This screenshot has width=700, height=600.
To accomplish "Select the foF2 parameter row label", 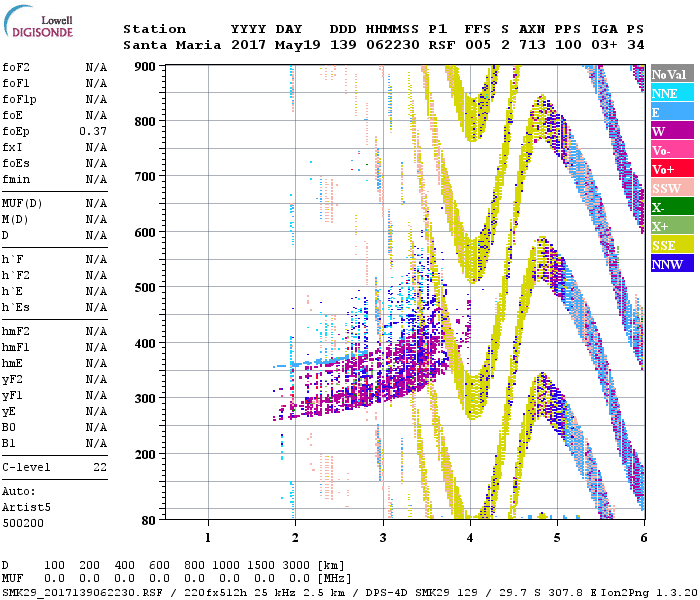I will click(x=16, y=67).
